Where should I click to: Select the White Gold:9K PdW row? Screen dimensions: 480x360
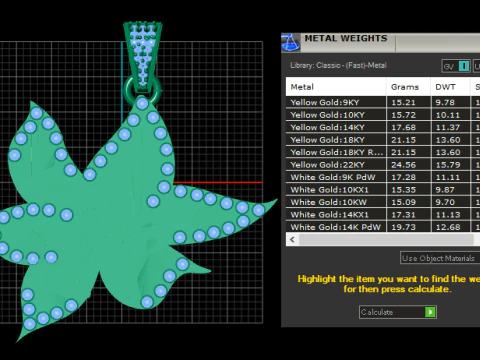(383, 177)
